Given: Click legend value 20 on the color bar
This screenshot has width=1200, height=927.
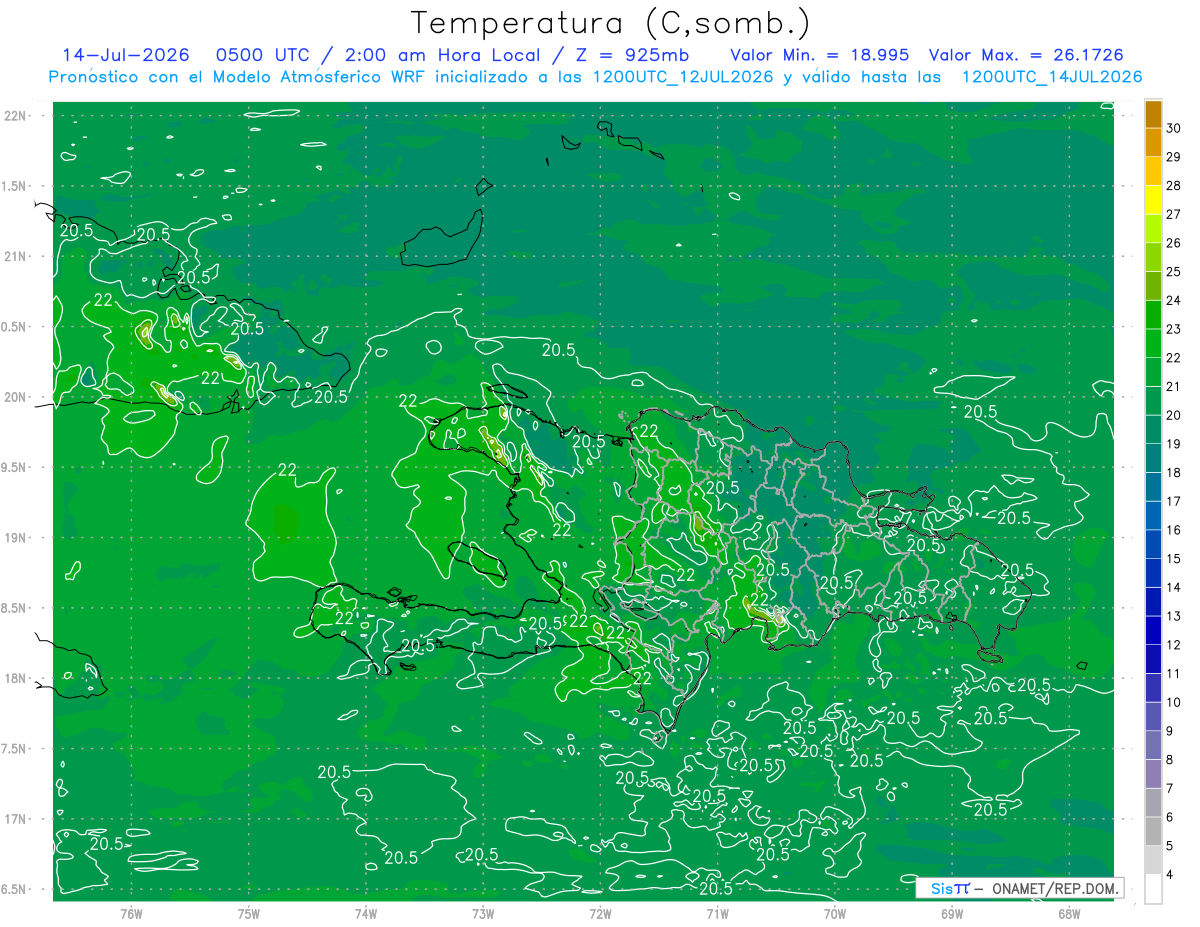Looking at the screenshot, I should point(1174,415).
